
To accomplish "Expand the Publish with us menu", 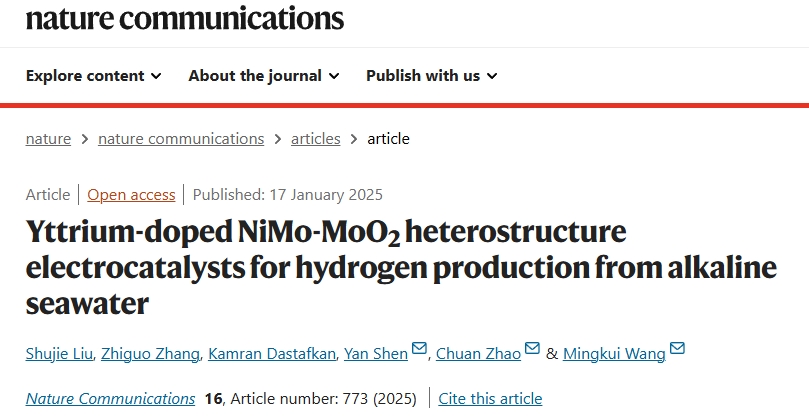I will pos(431,76).
